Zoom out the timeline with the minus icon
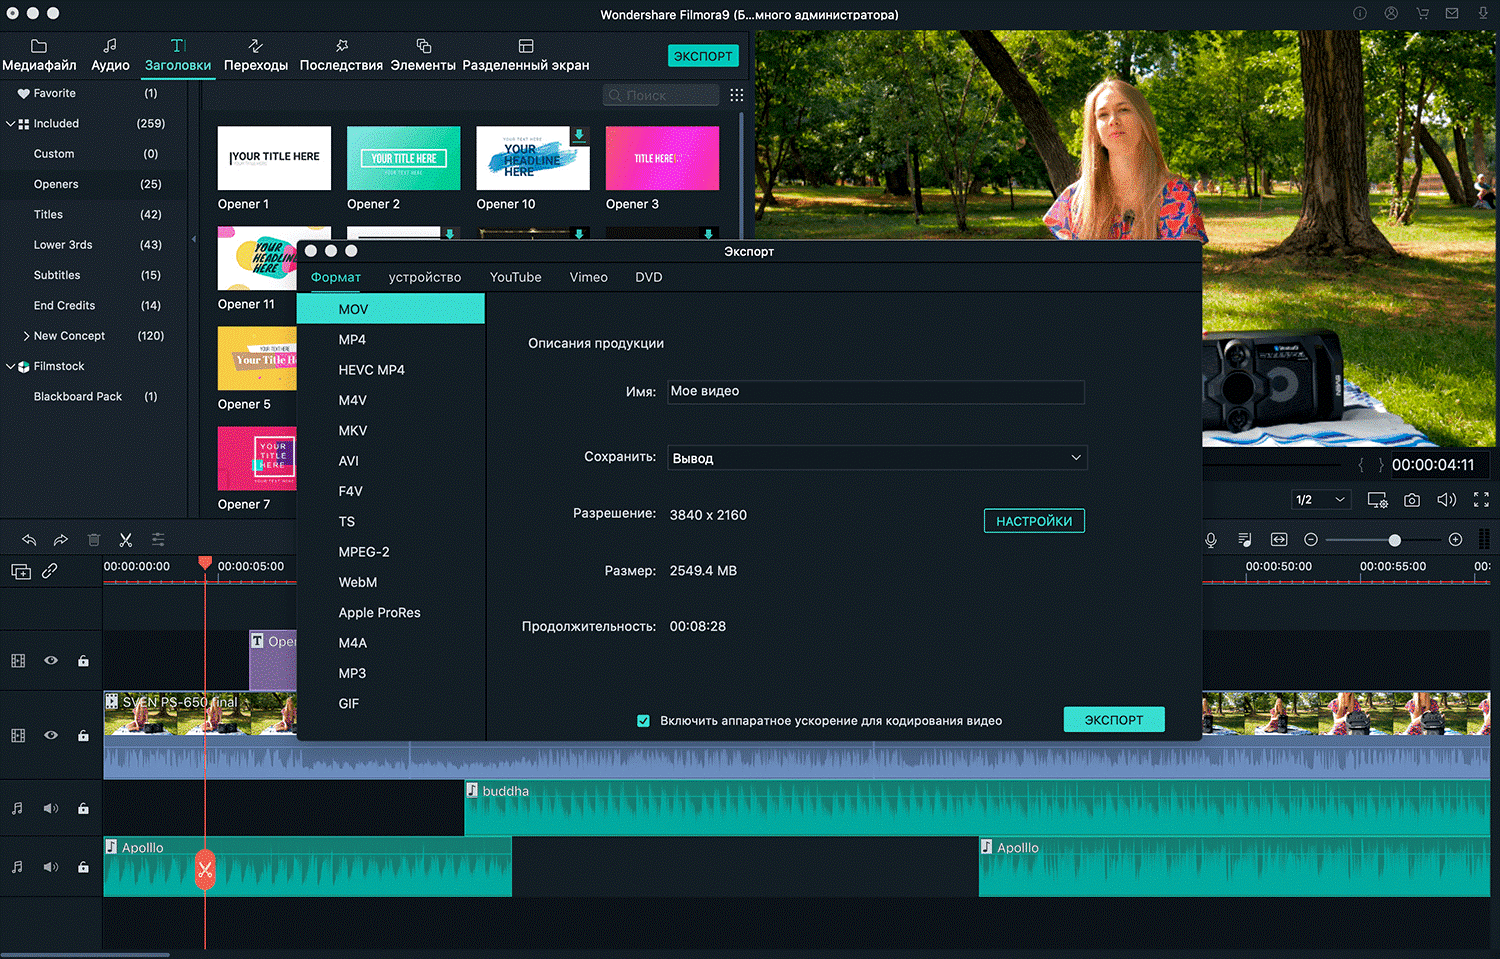 click(1311, 540)
